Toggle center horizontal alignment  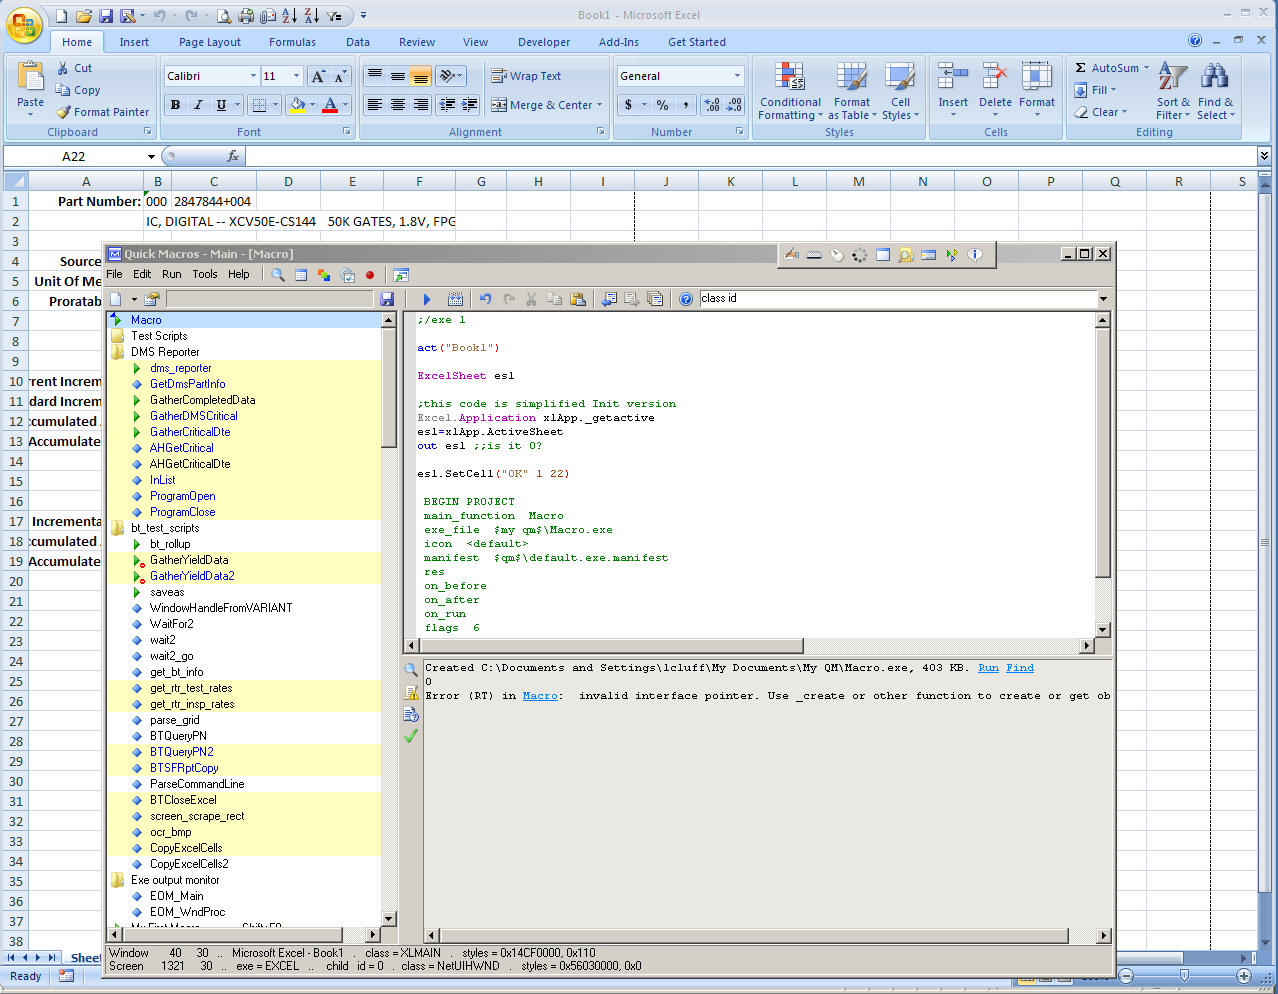[x=398, y=105]
